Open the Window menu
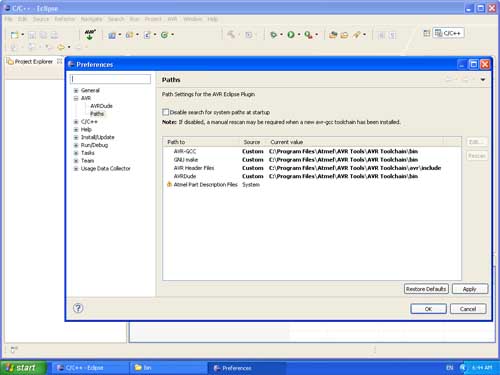This screenshot has width=500, height=375. (x=192, y=19)
